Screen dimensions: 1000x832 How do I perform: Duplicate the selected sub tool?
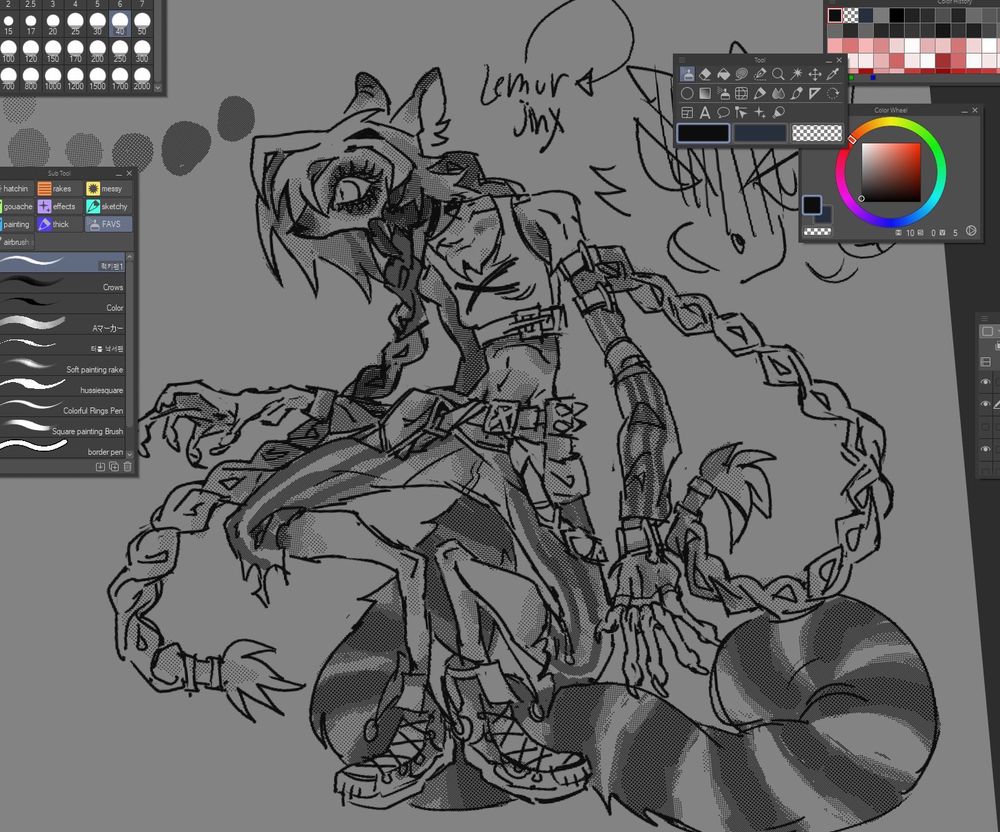[x=114, y=467]
